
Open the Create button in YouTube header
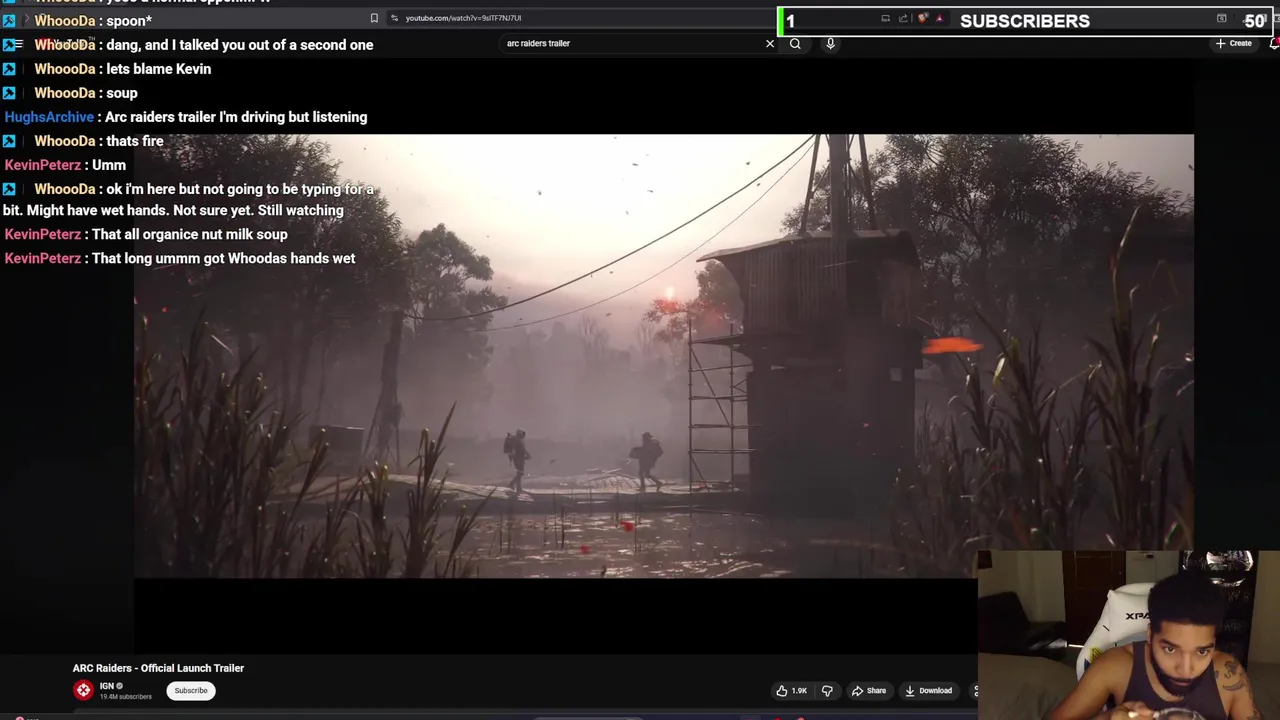1234,43
